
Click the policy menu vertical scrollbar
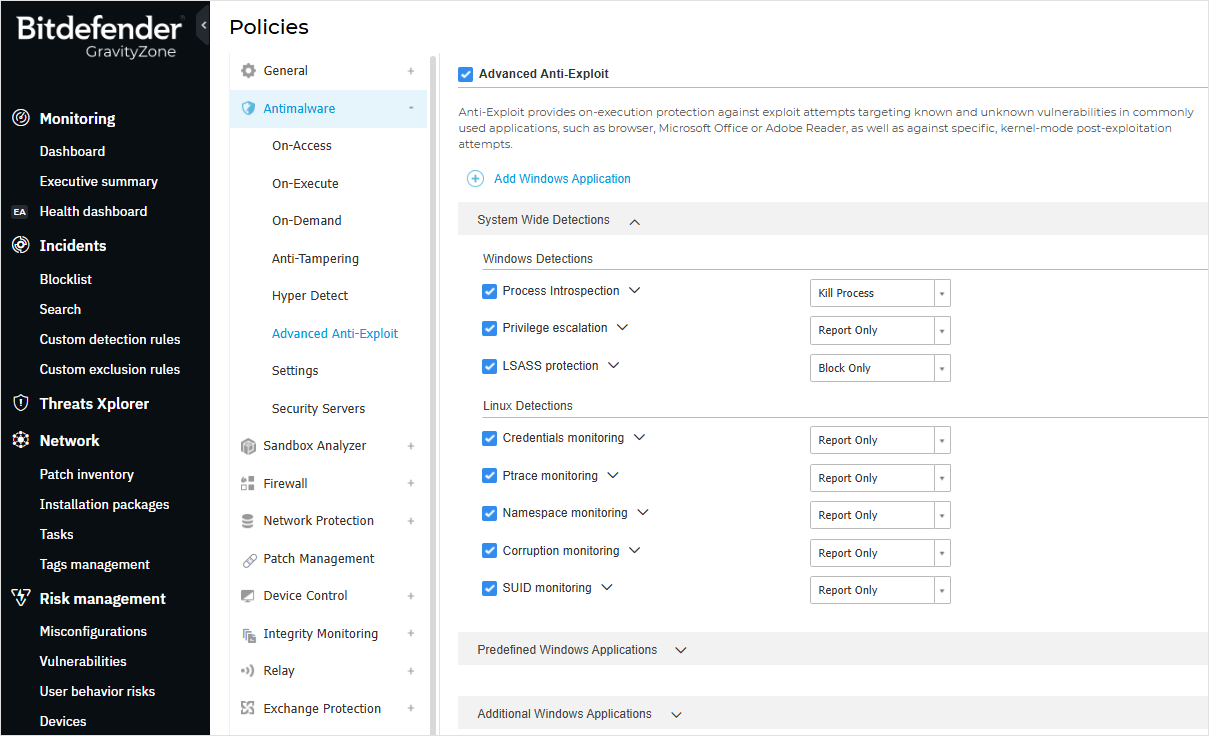(x=434, y=395)
